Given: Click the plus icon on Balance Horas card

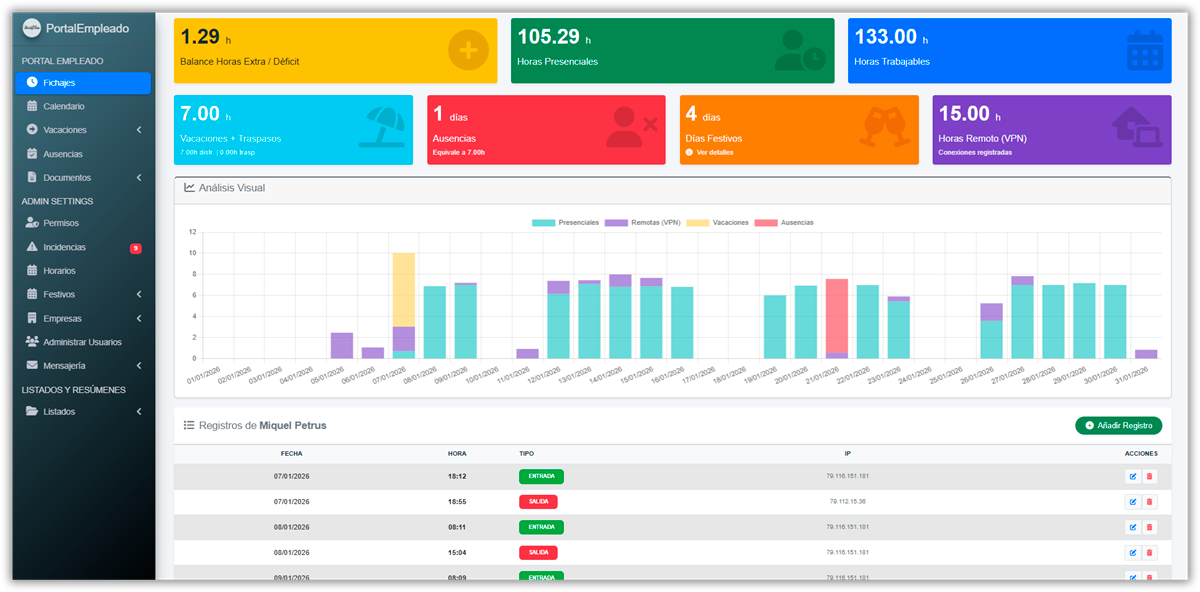Looking at the screenshot, I should tap(467, 50).
